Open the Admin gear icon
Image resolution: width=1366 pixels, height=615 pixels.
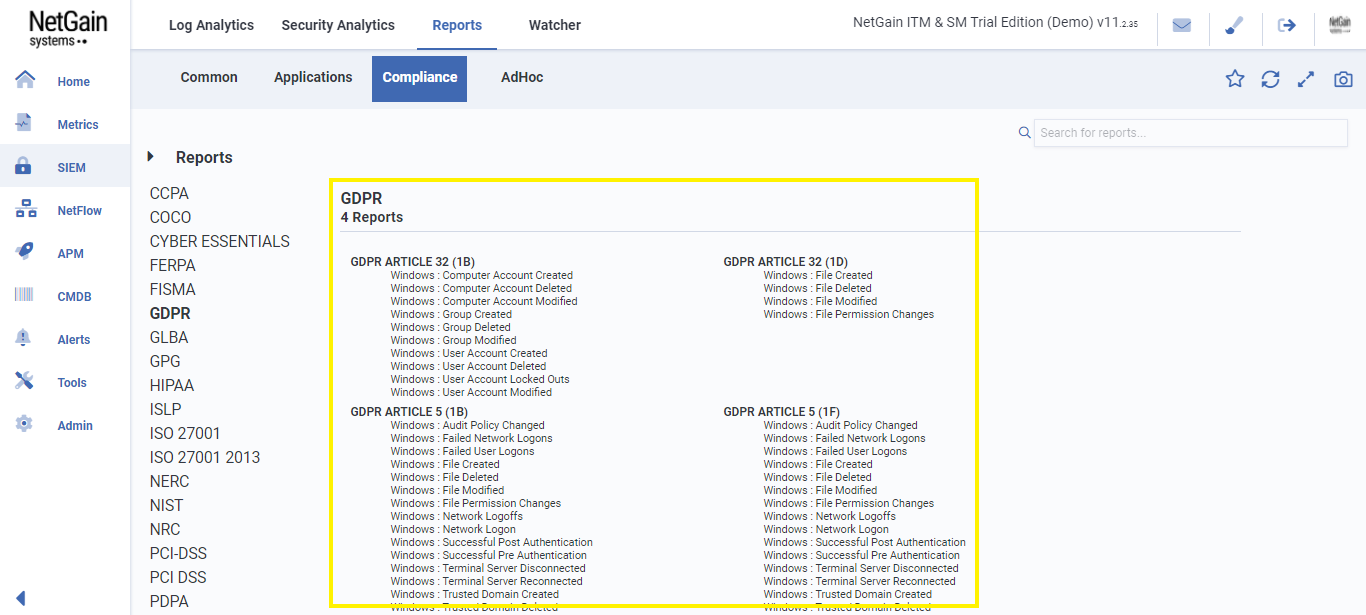click(x=25, y=424)
